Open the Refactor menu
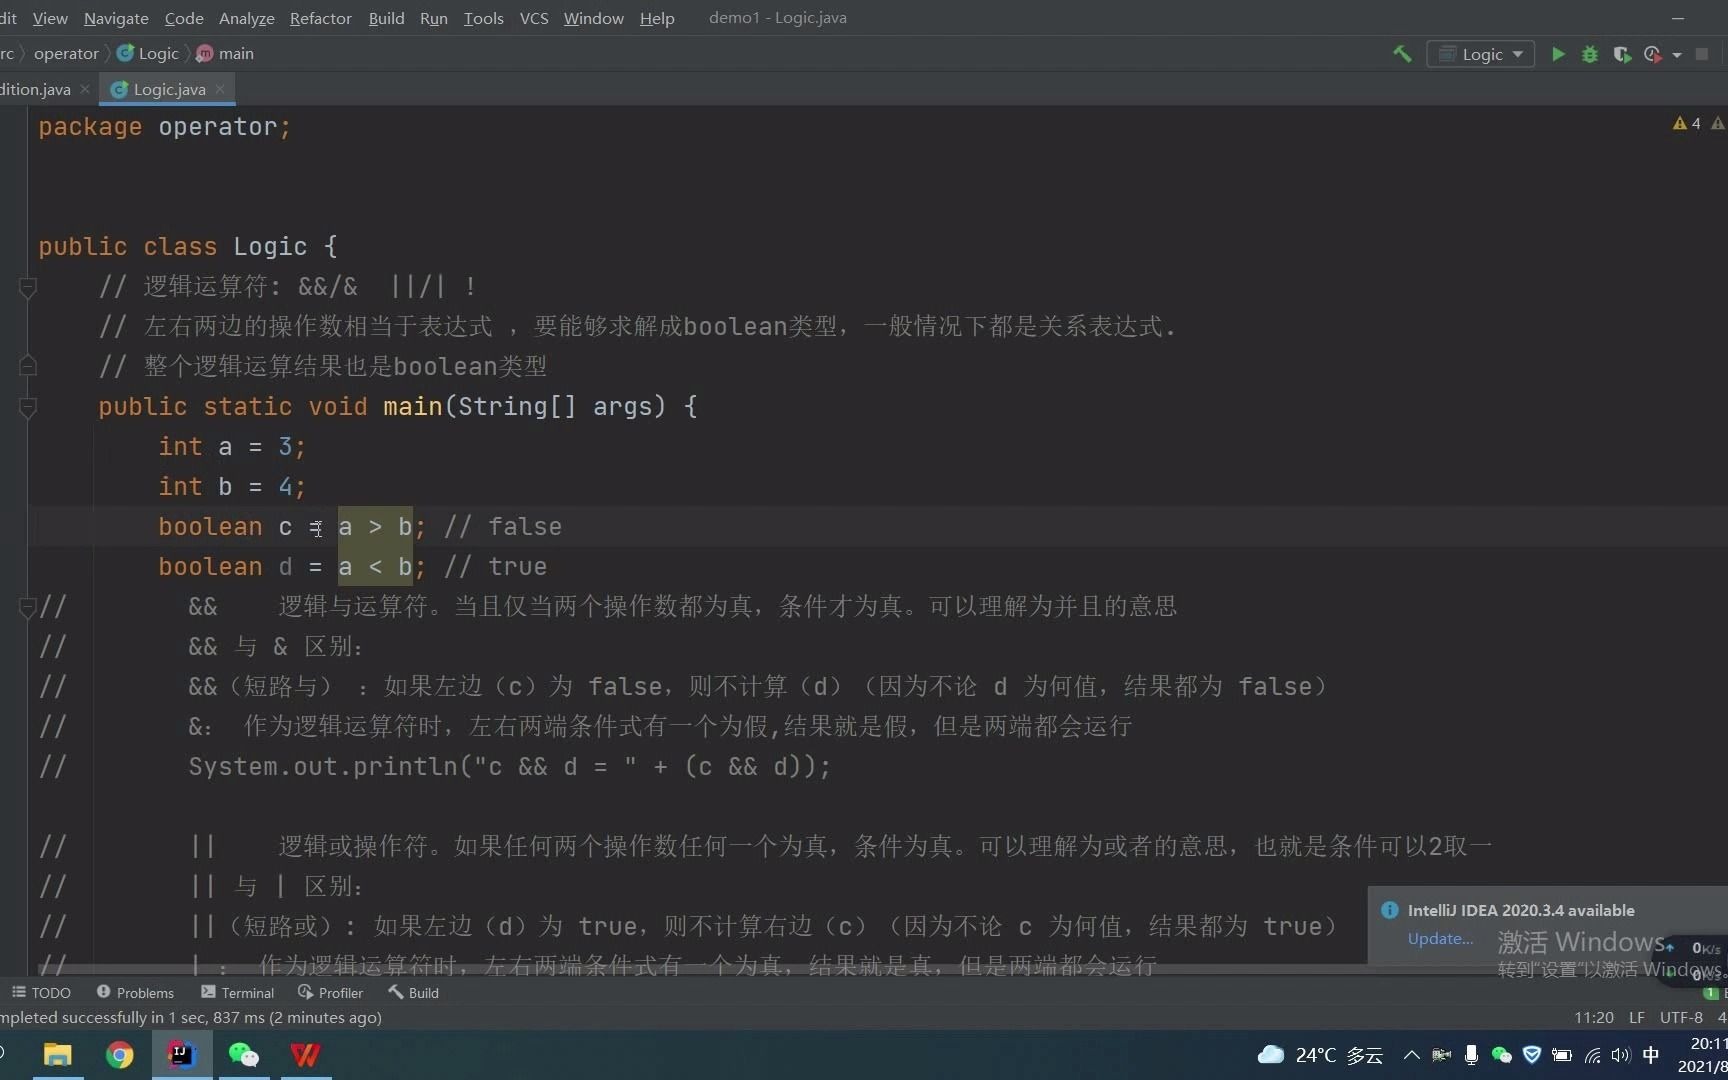Viewport: 1728px width, 1080px height. click(321, 18)
